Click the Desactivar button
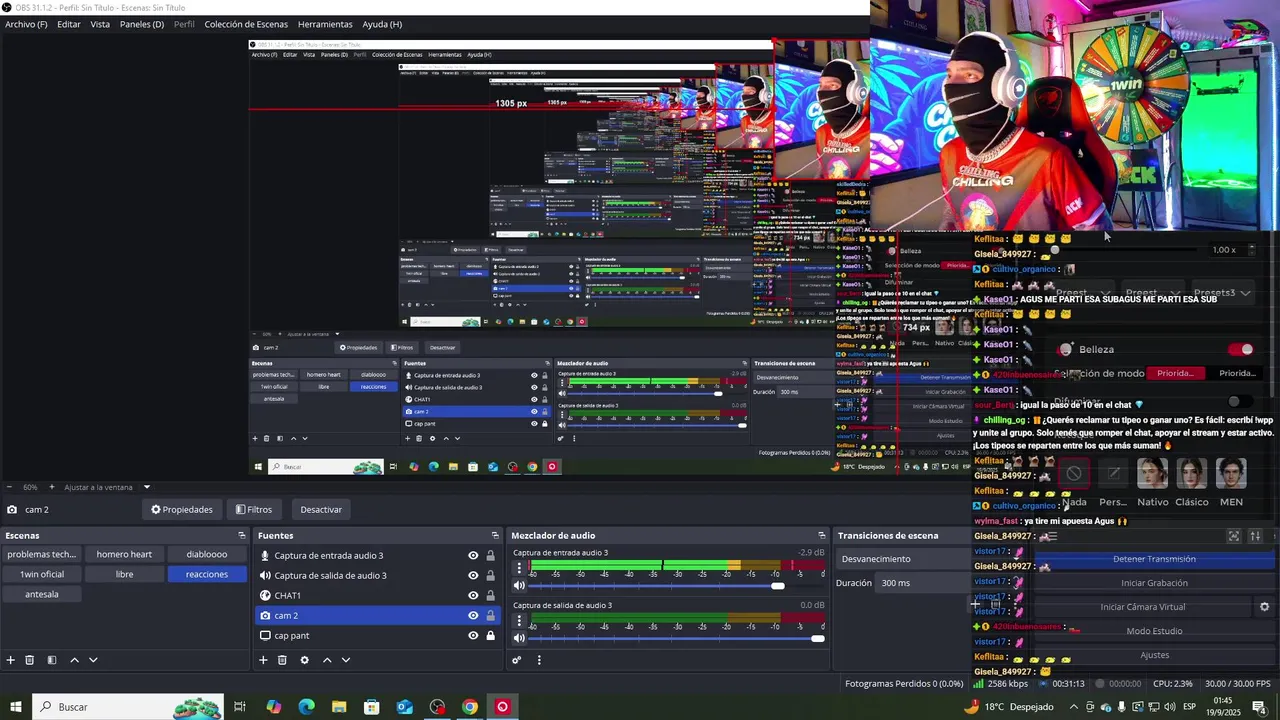Viewport: 1280px width, 720px height. click(x=321, y=510)
